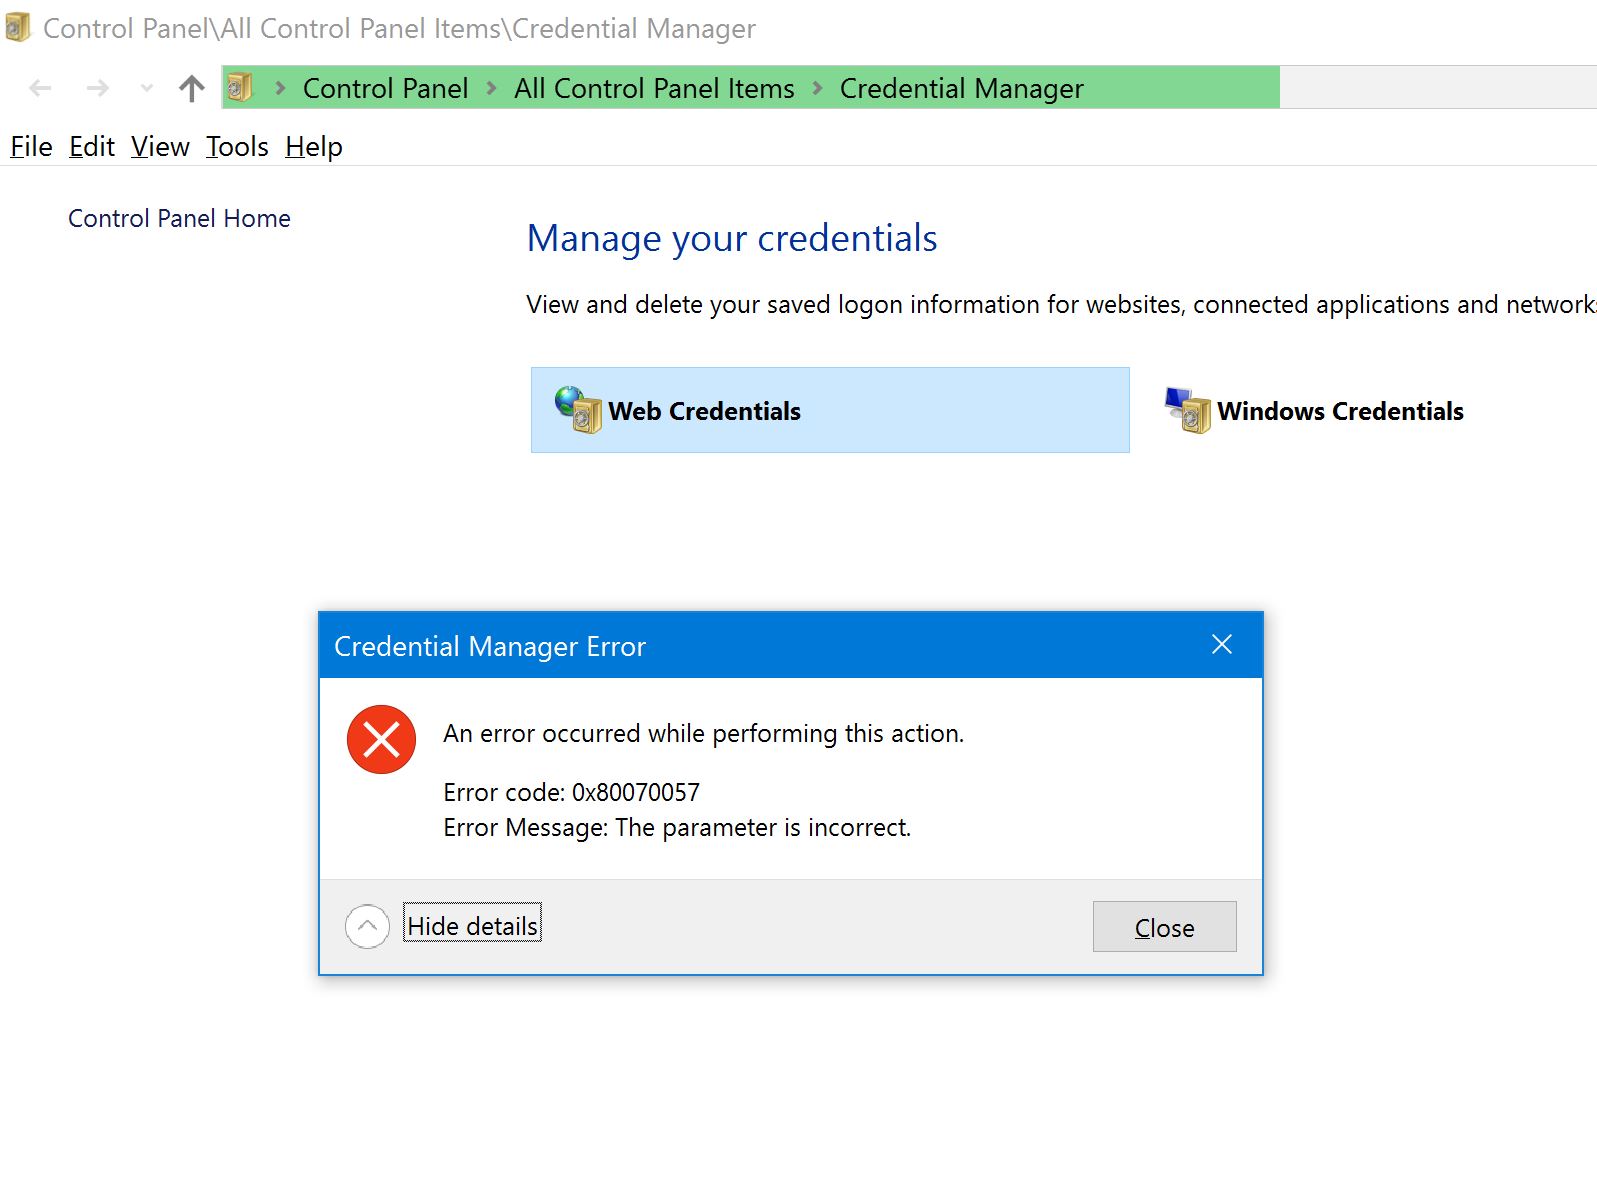The image size is (1597, 1189).
Task: Click the vault icon in address bar
Action: point(240,88)
